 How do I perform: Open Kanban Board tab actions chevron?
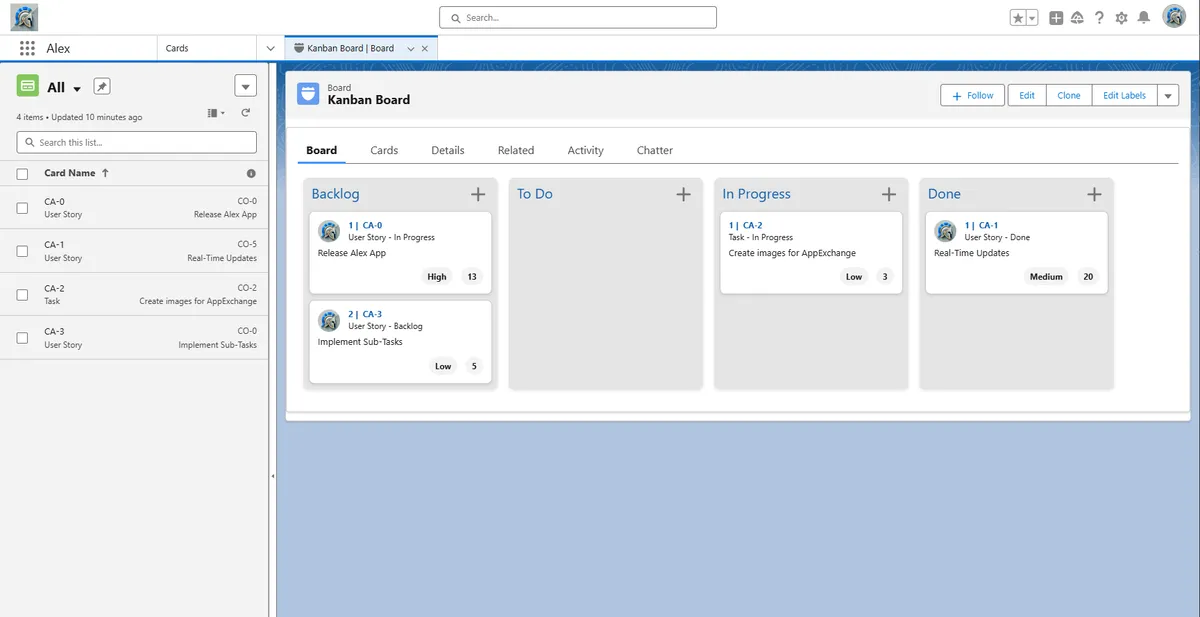pos(410,48)
